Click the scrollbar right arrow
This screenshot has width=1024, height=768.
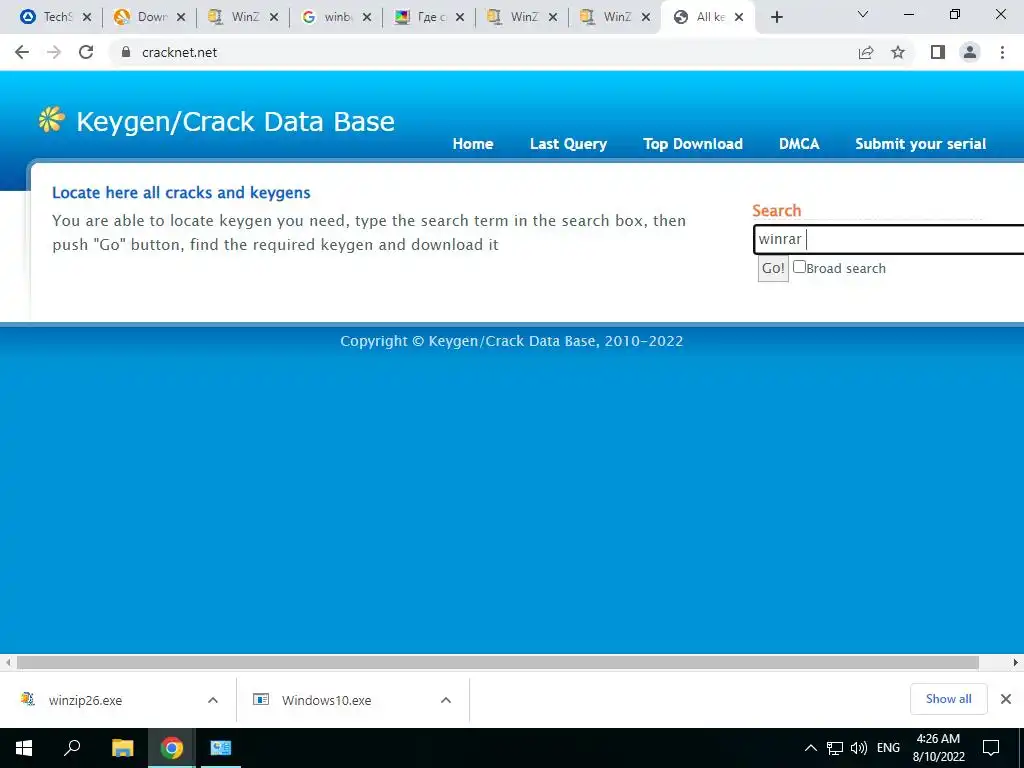coord(1016,663)
